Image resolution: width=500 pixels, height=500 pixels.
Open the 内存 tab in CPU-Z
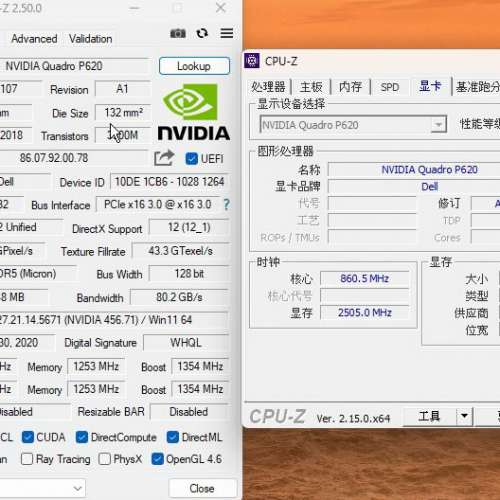pos(350,87)
